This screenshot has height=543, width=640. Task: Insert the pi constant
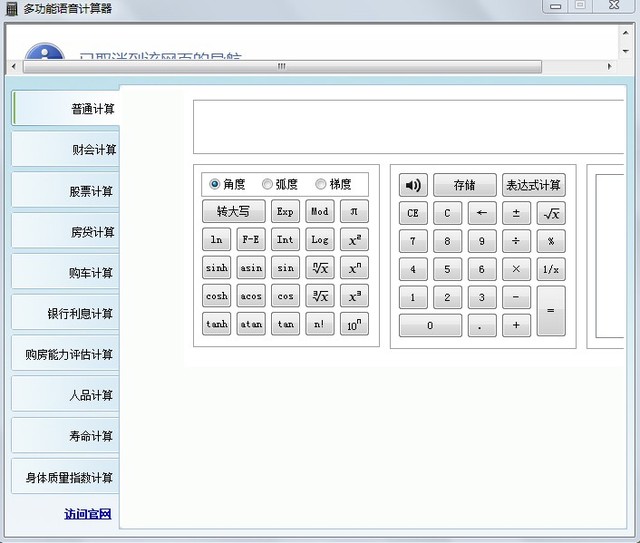[353, 212]
